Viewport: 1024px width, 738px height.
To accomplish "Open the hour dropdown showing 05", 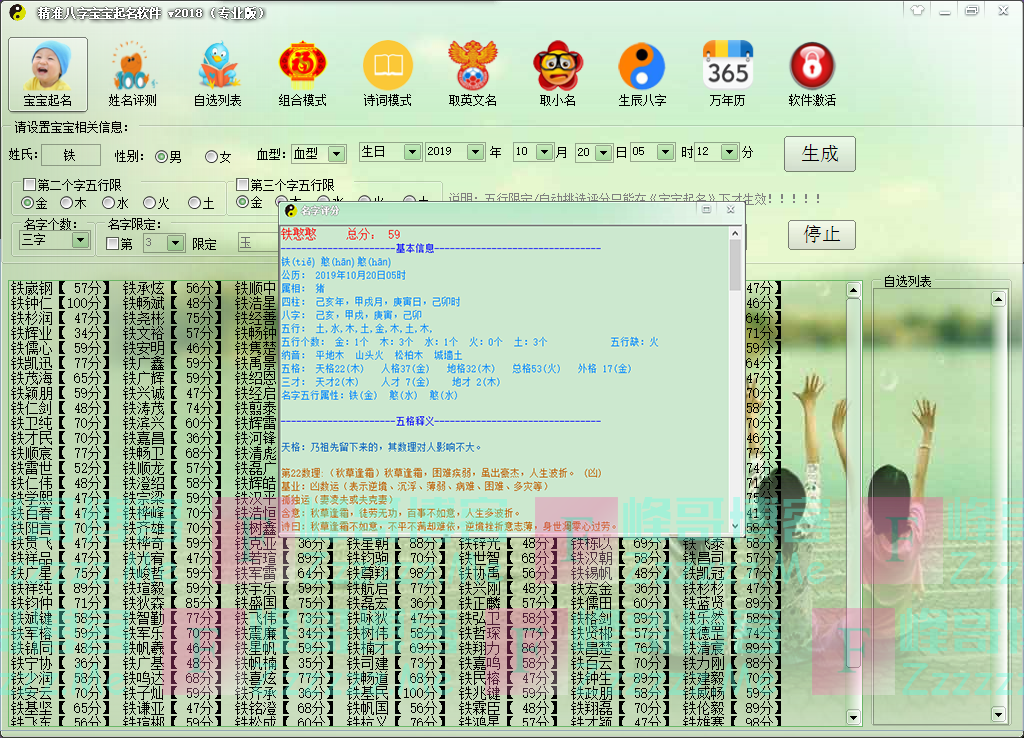I will (x=665, y=152).
